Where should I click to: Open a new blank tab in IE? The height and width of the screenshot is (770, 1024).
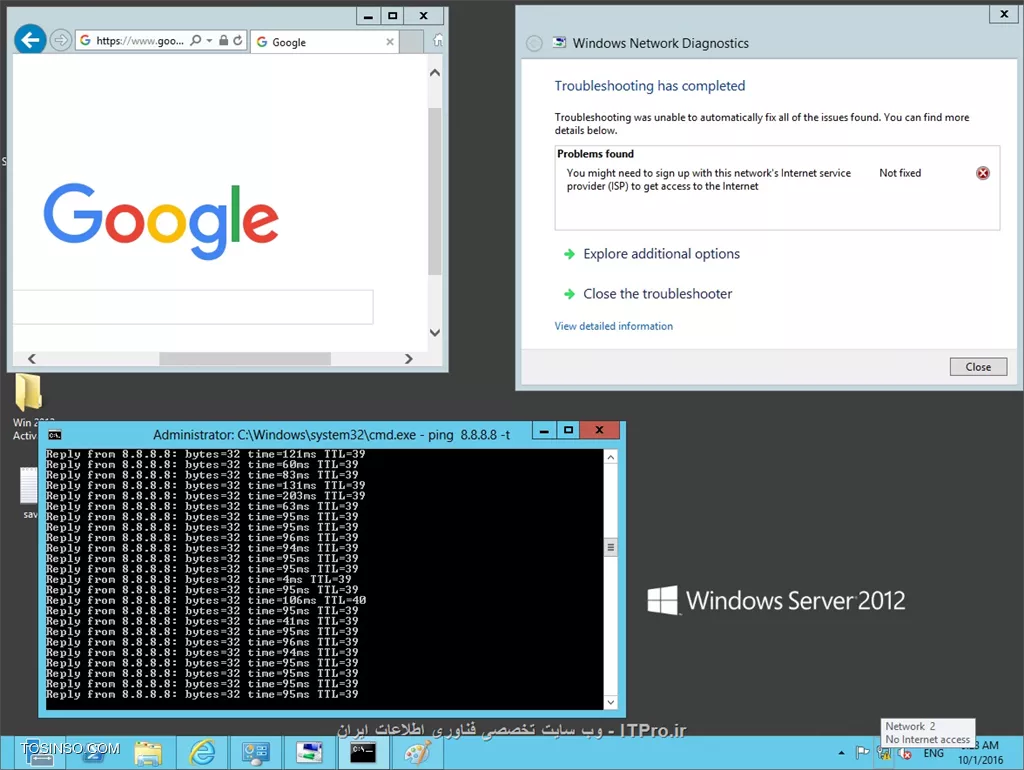411,42
